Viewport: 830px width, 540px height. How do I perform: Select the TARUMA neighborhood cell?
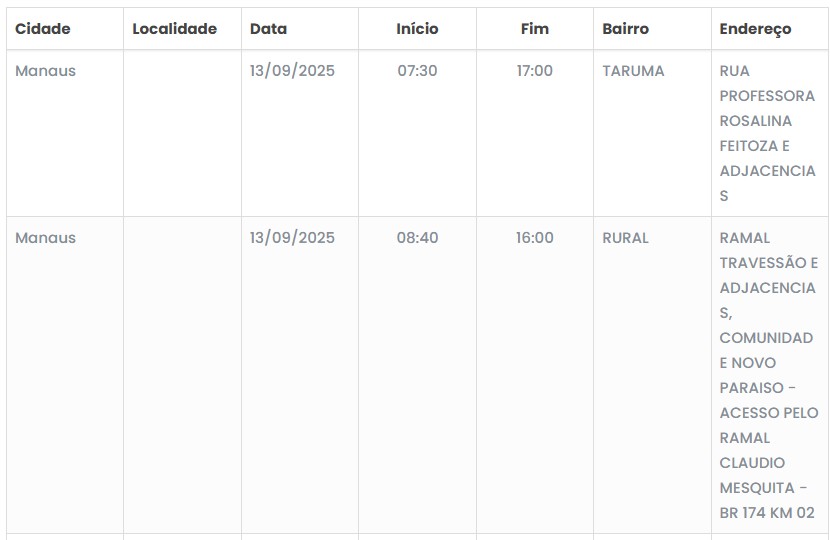[633, 71]
